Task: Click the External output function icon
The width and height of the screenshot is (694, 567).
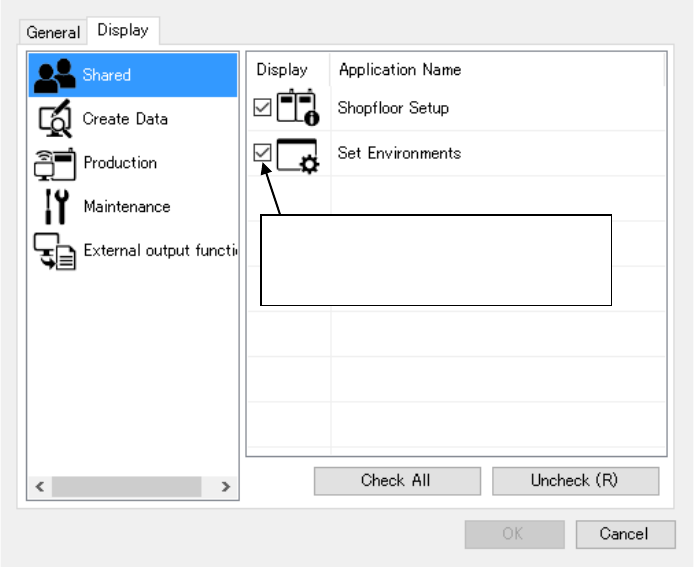Action: click(55, 251)
